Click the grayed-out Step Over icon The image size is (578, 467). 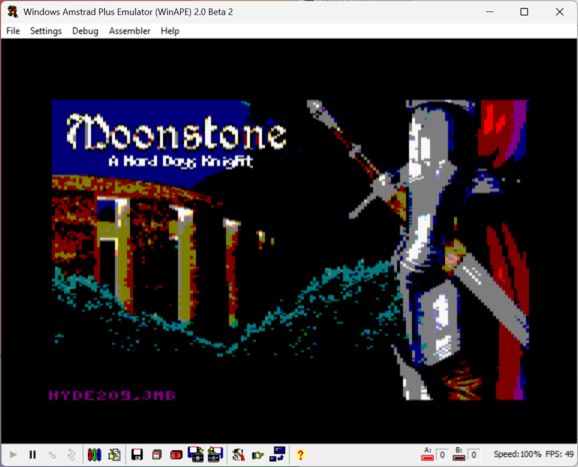tap(72, 455)
